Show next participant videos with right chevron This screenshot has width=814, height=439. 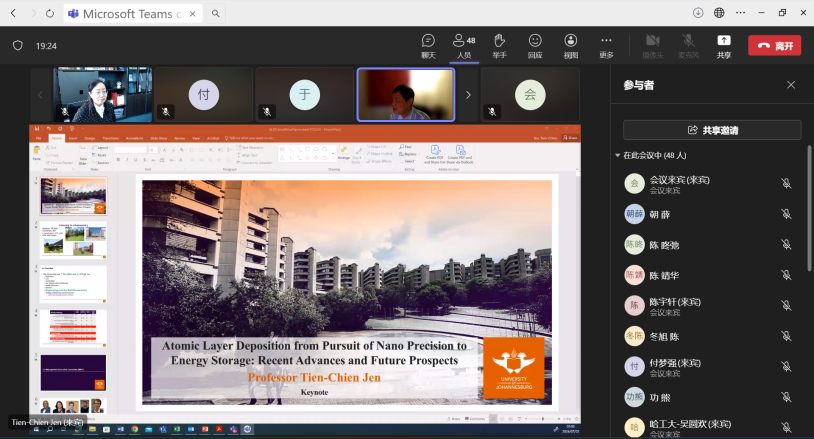click(x=468, y=95)
